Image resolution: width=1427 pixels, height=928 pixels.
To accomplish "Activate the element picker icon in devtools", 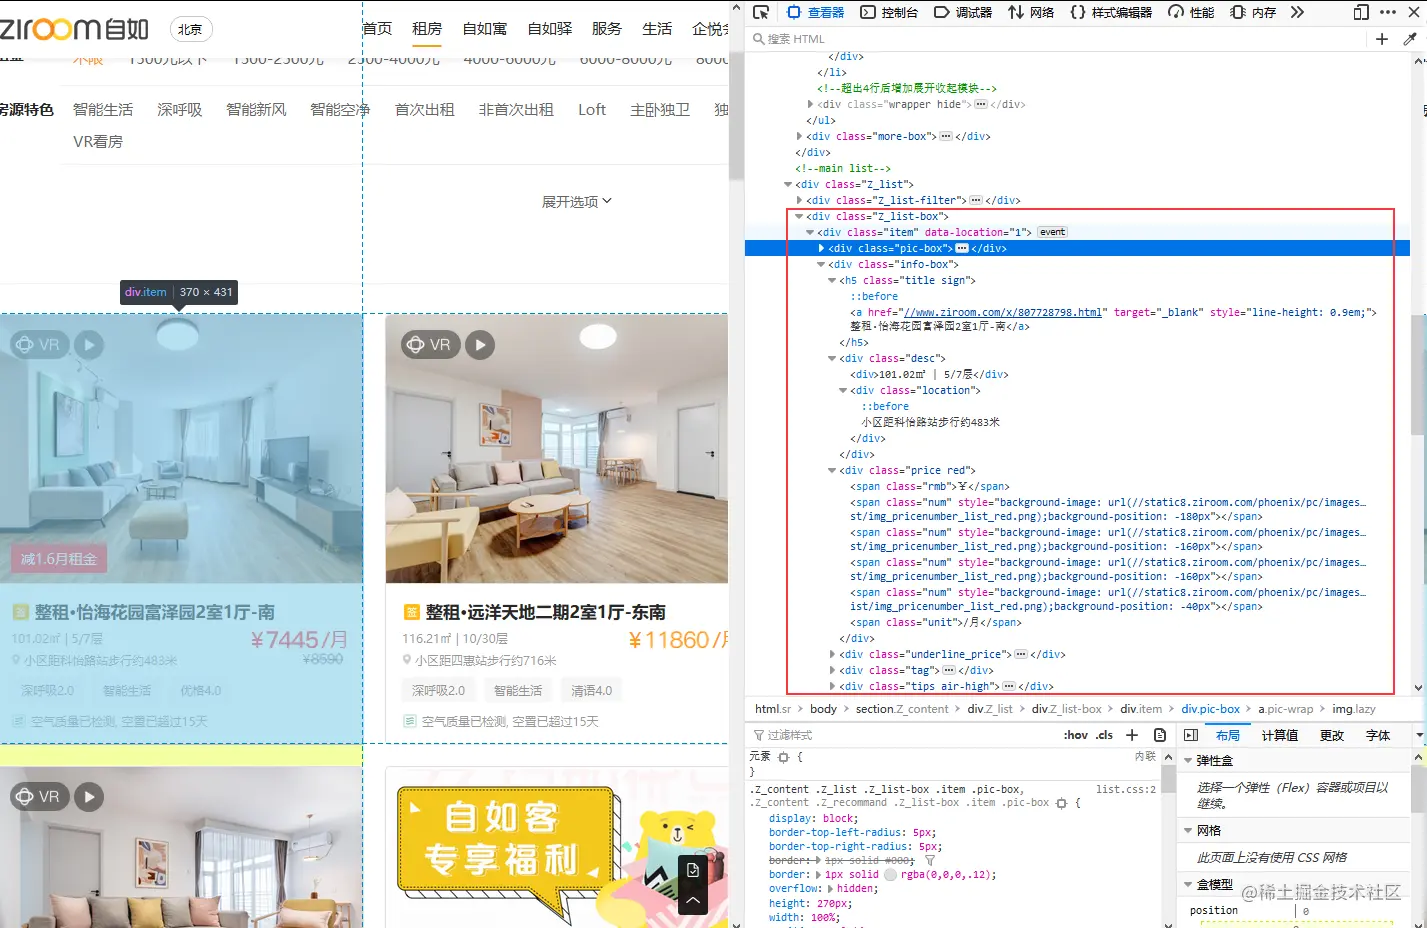I will click(x=761, y=12).
